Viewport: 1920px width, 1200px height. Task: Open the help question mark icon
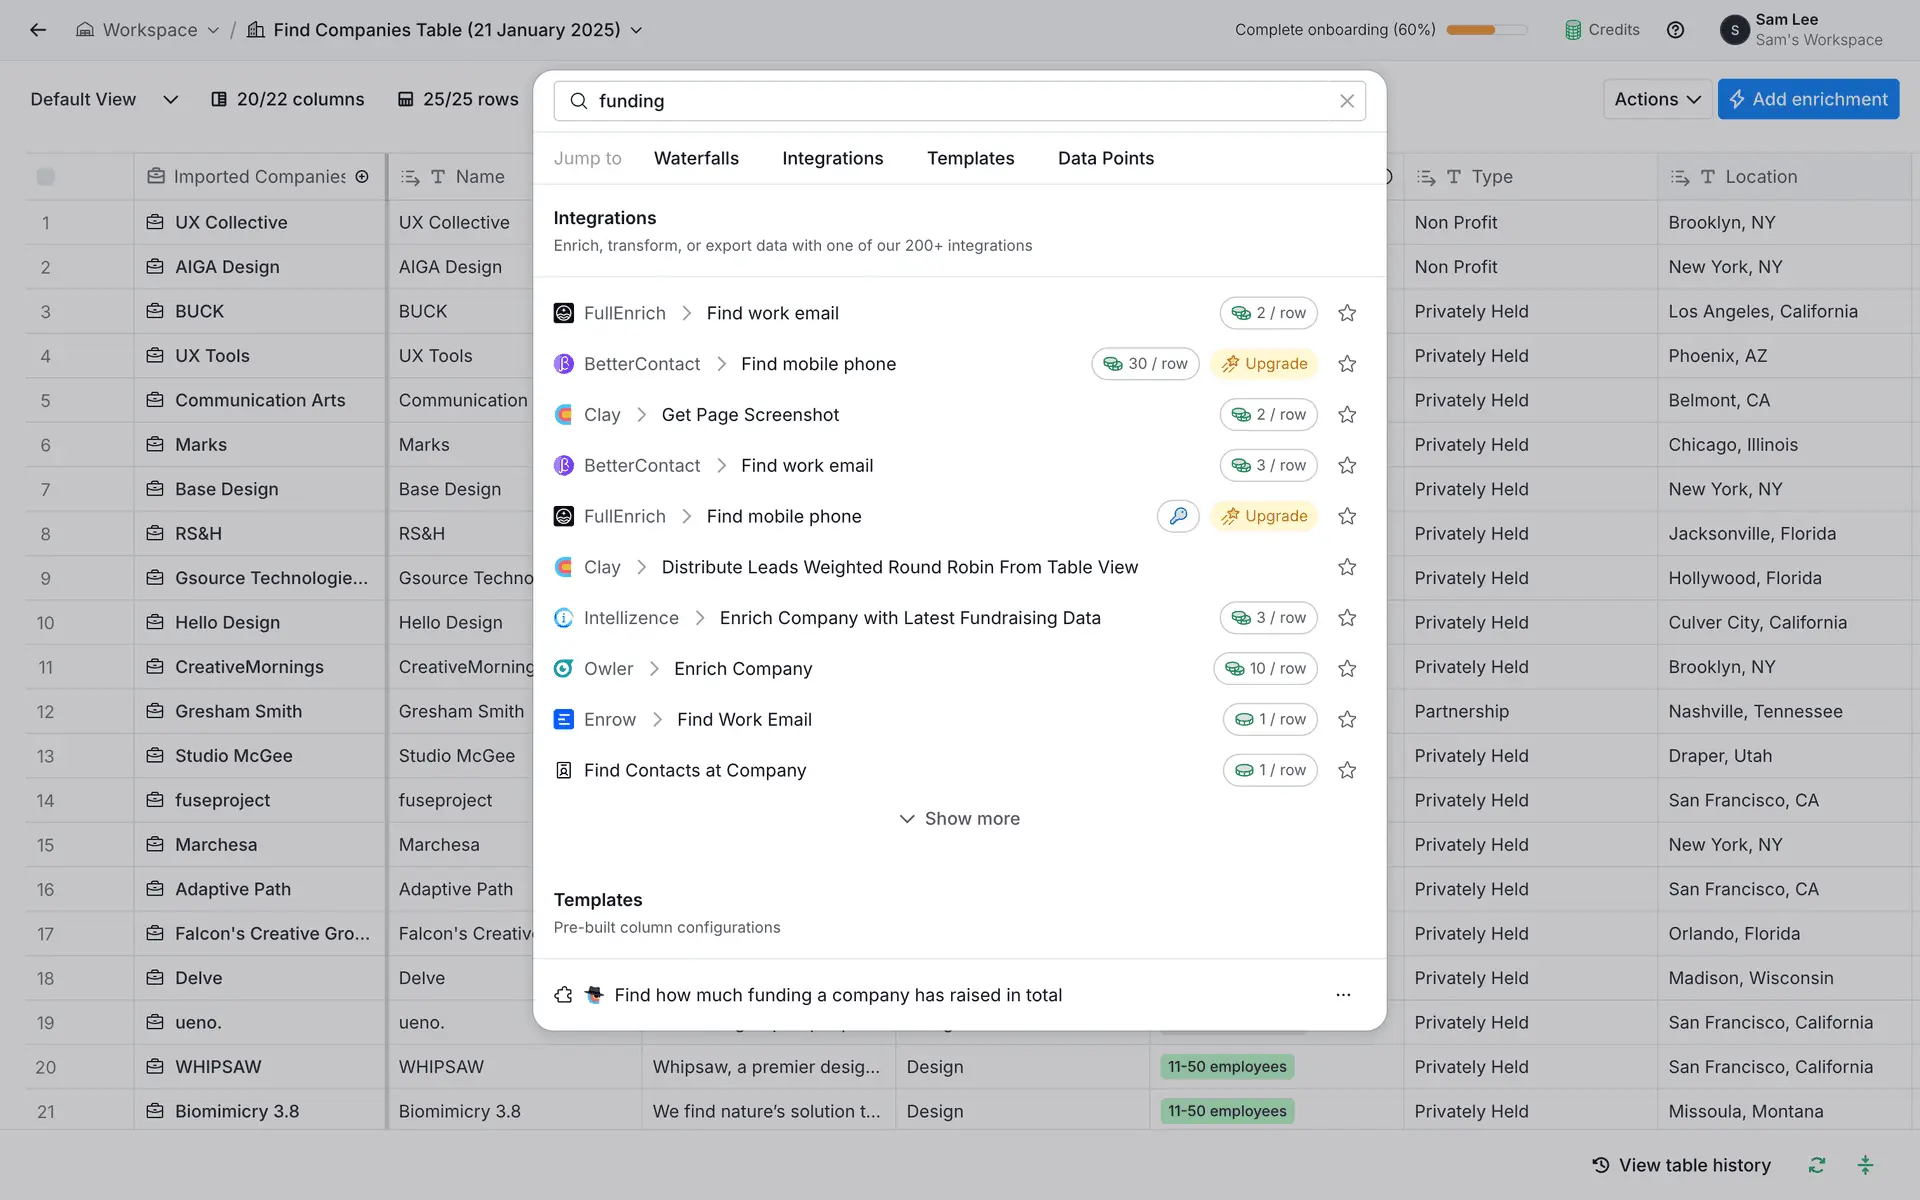pyautogui.click(x=1675, y=30)
